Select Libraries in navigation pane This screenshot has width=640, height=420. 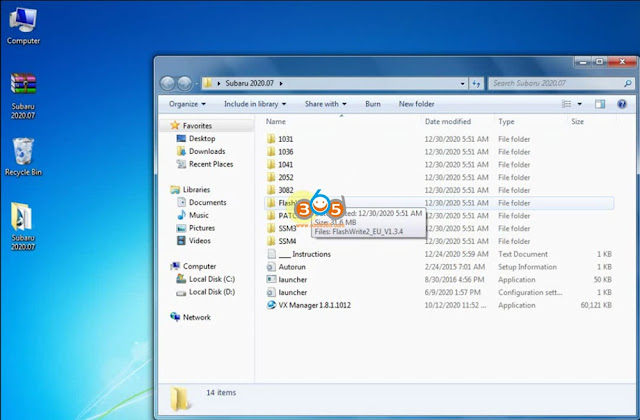tap(196, 190)
